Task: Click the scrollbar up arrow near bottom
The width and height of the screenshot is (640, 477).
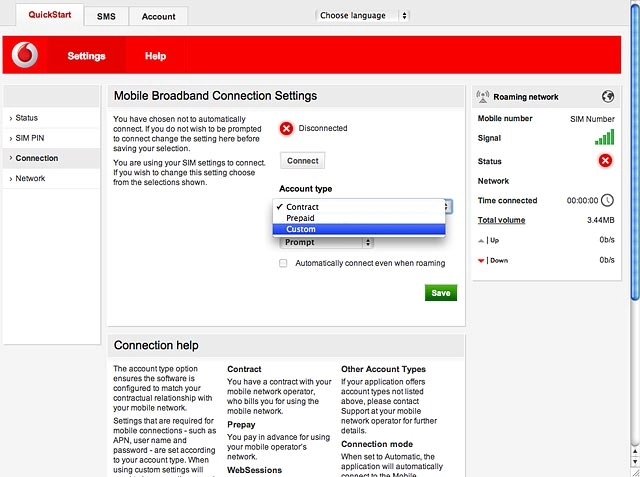Action: tap(635, 451)
